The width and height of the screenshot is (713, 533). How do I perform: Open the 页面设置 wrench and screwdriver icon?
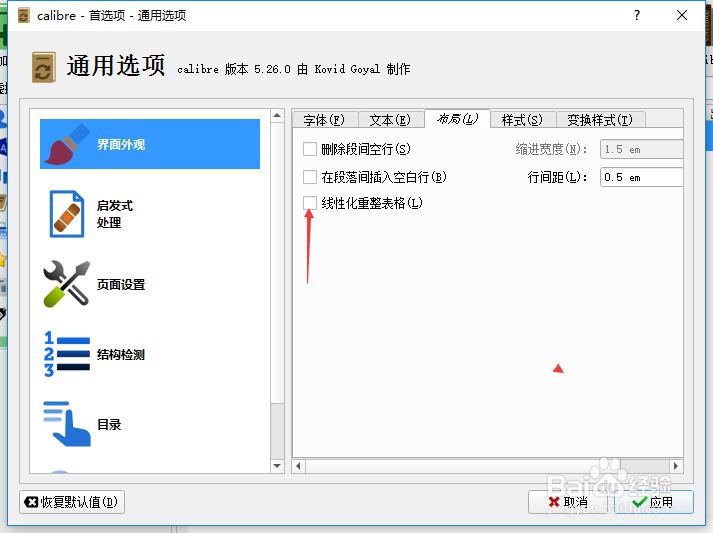coord(67,284)
